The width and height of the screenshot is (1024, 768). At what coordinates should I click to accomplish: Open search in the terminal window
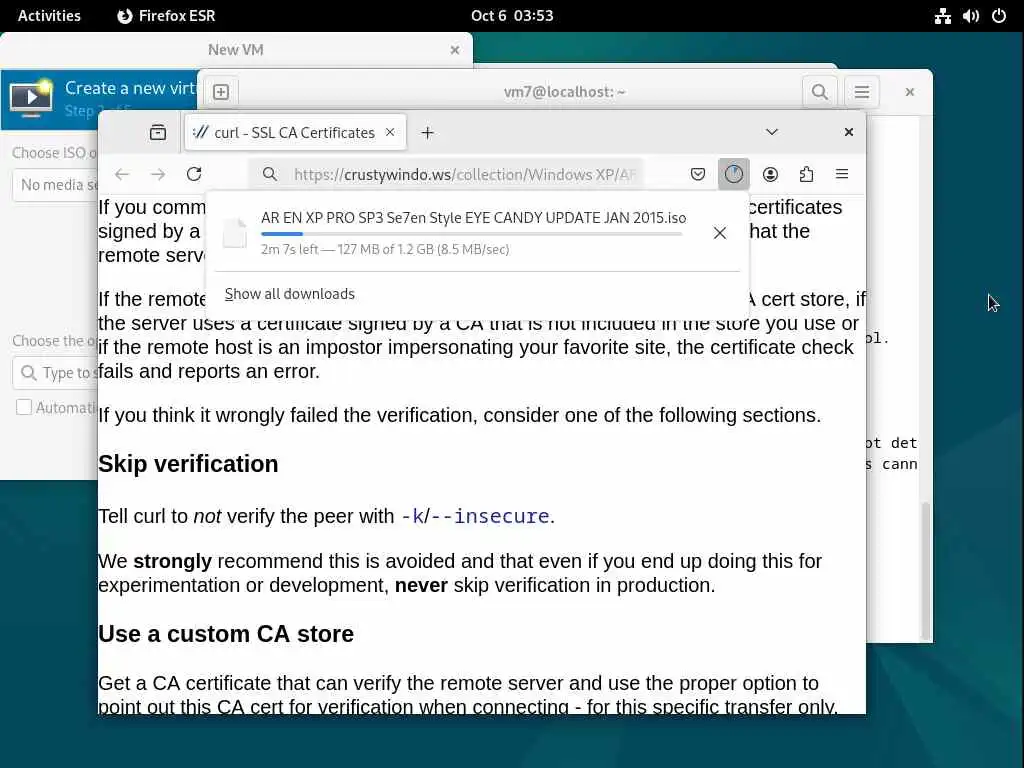click(819, 92)
